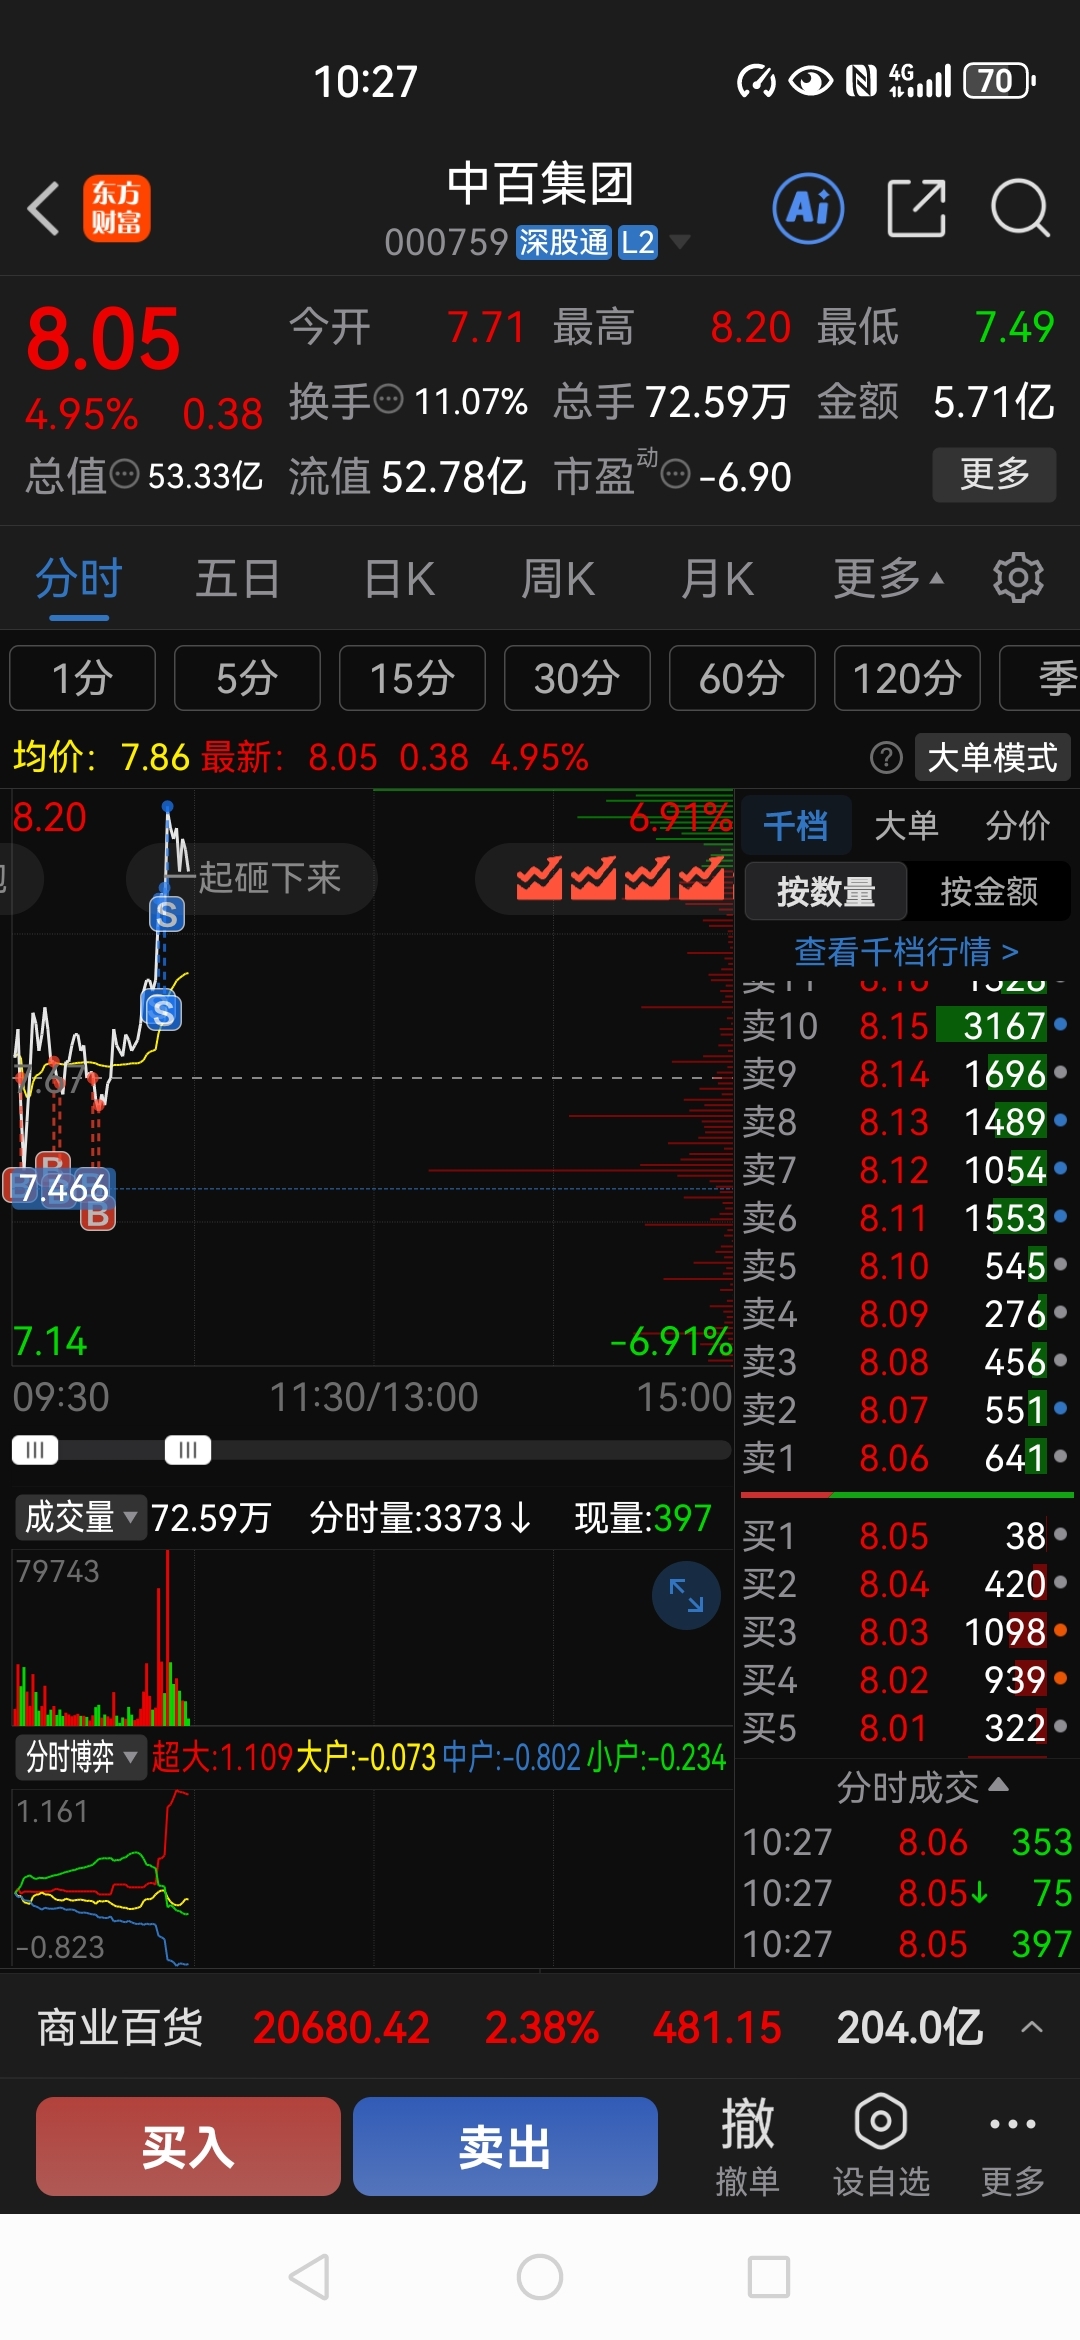Switch to 五日 chart tab

[x=237, y=578]
